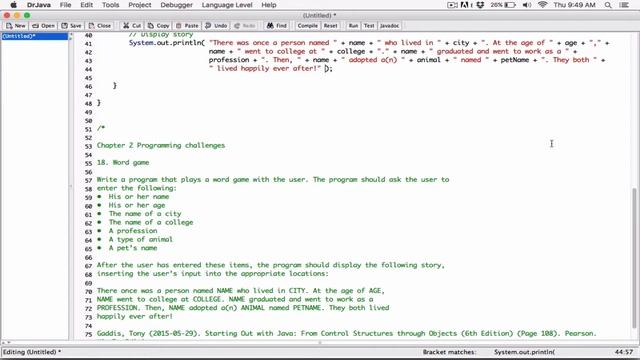Viewport: 640px width, 360px height.
Task: Click the Dropbox menu bar icon
Action: click(x=480, y=5)
